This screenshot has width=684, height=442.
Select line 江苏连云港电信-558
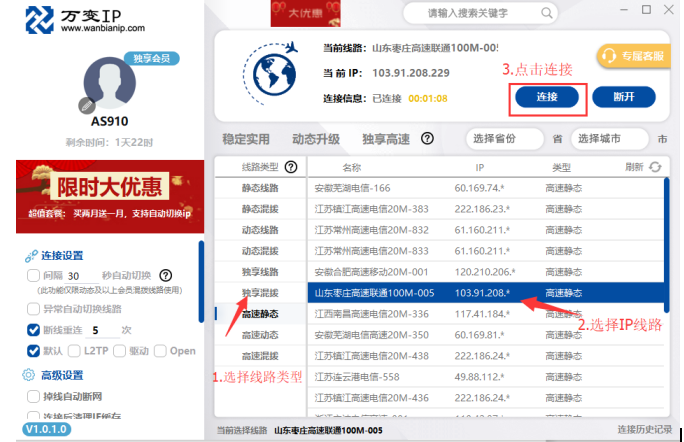click(x=486, y=377)
